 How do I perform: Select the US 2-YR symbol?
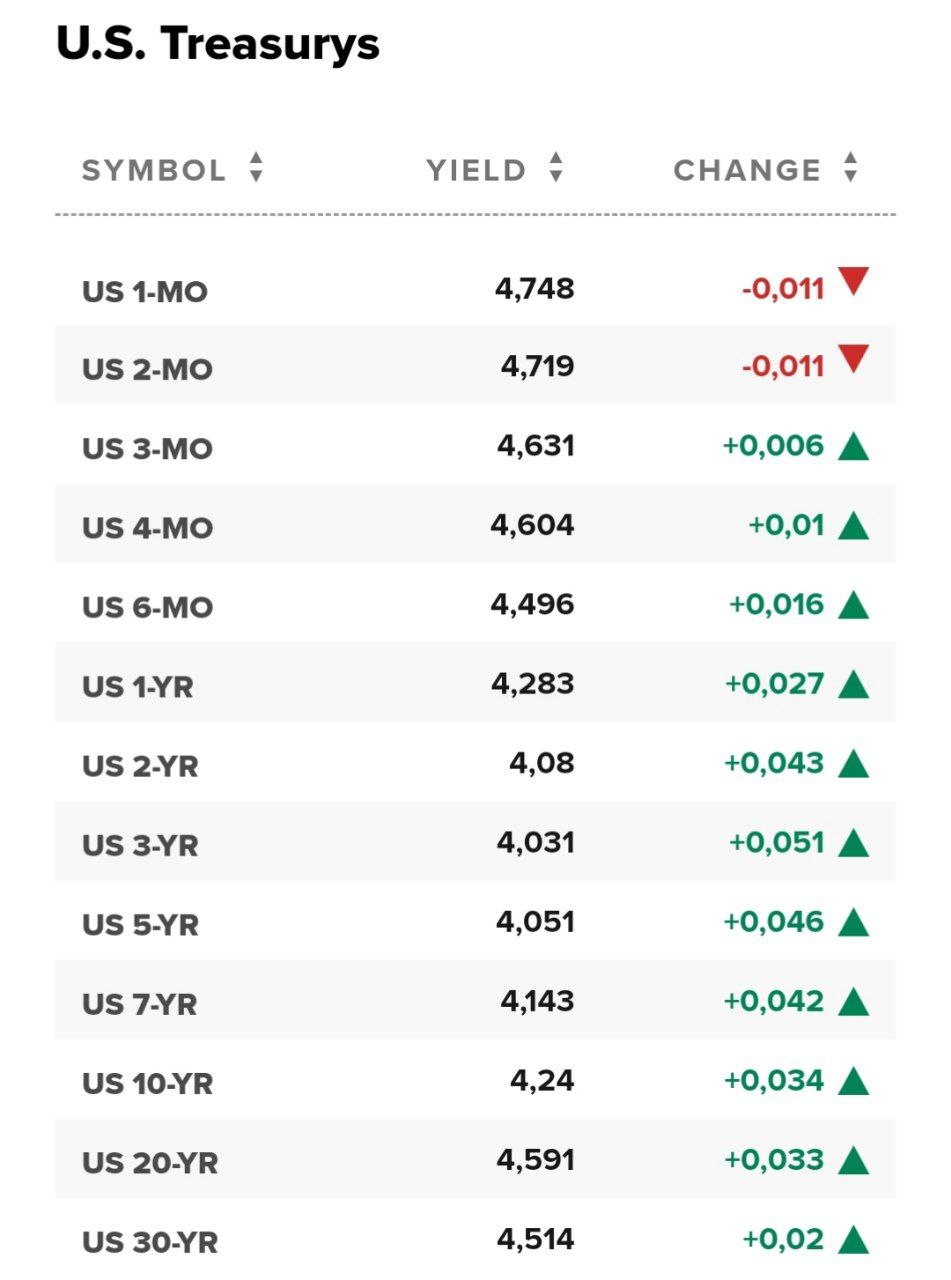[x=140, y=766]
